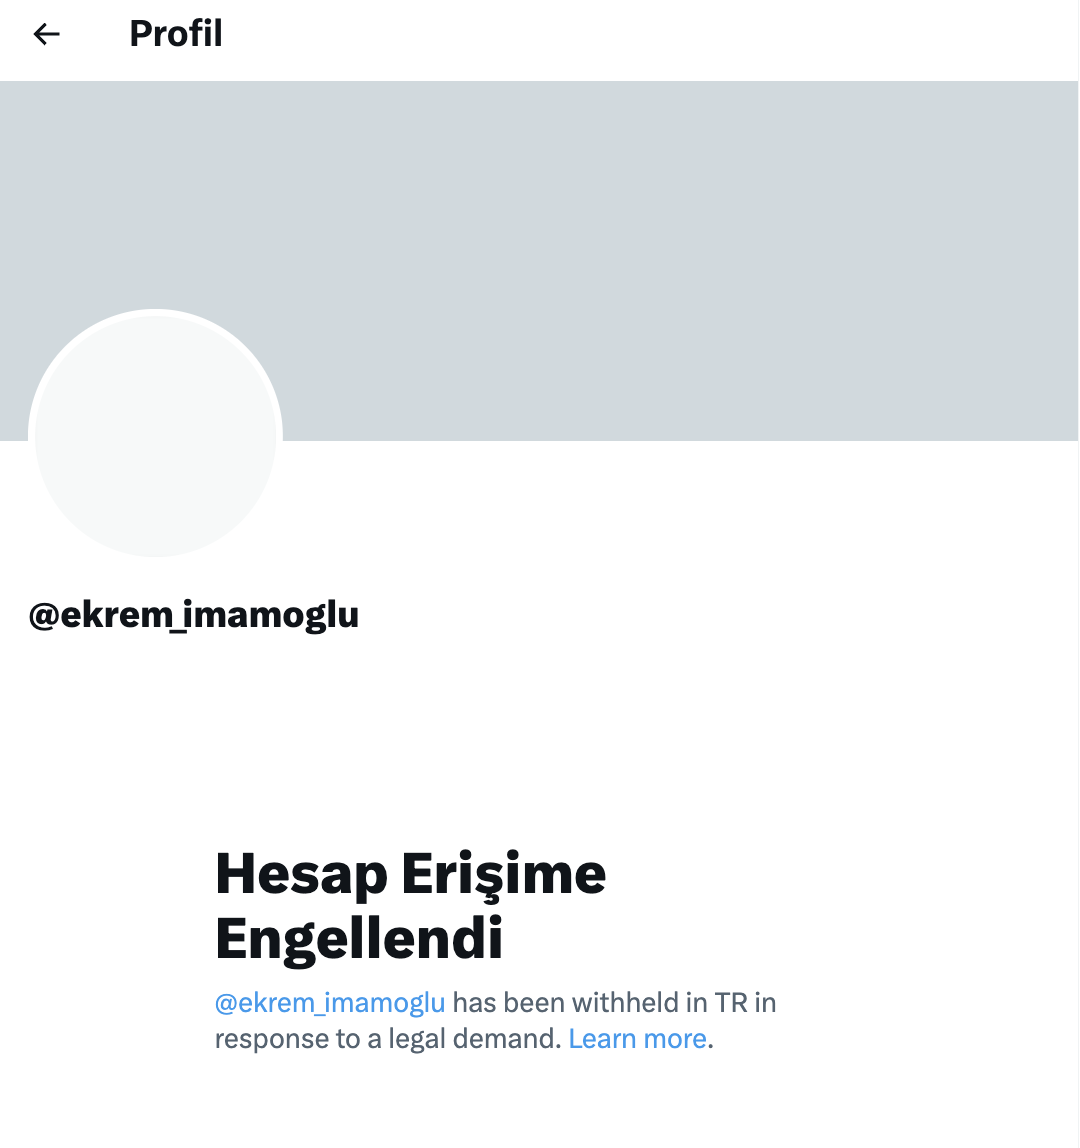Image resolution: width=1080 pixels, height=1148 pixels.
Task: Click the word Erişime in the heading
Action: (x=504, y=876)
